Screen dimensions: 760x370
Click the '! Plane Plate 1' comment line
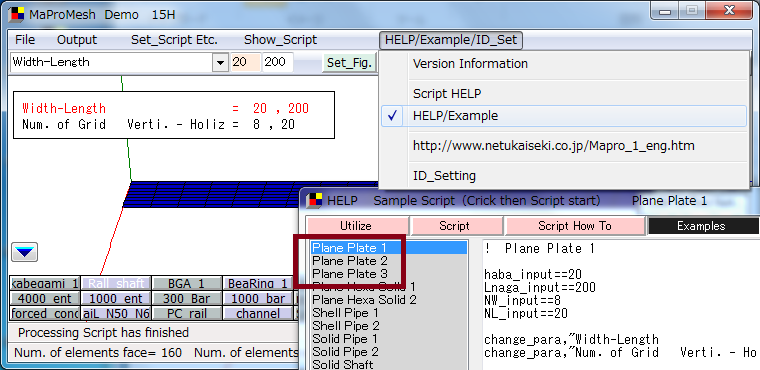coord(539,249)
